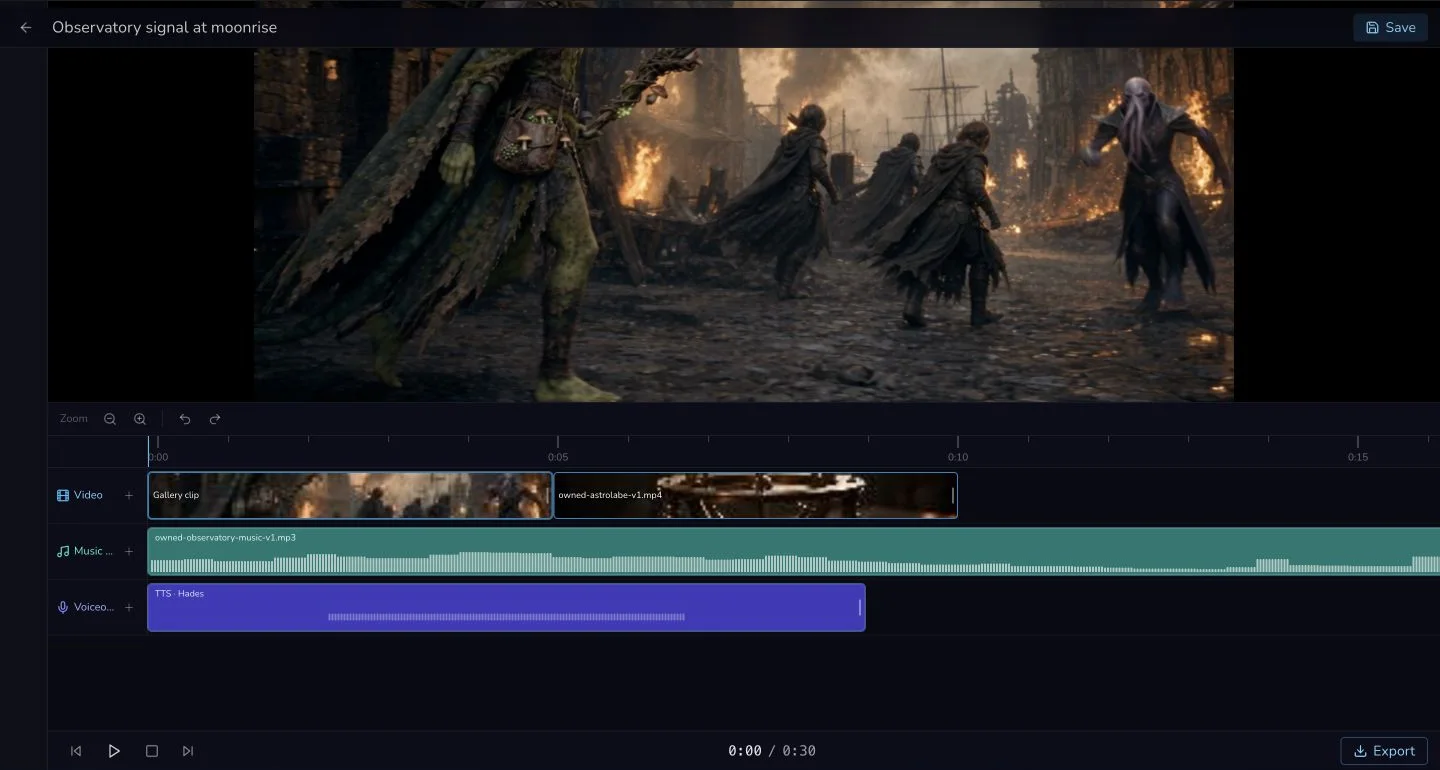Redo the last undone edit
This screenshot has height=770, width=1440.
215,419
